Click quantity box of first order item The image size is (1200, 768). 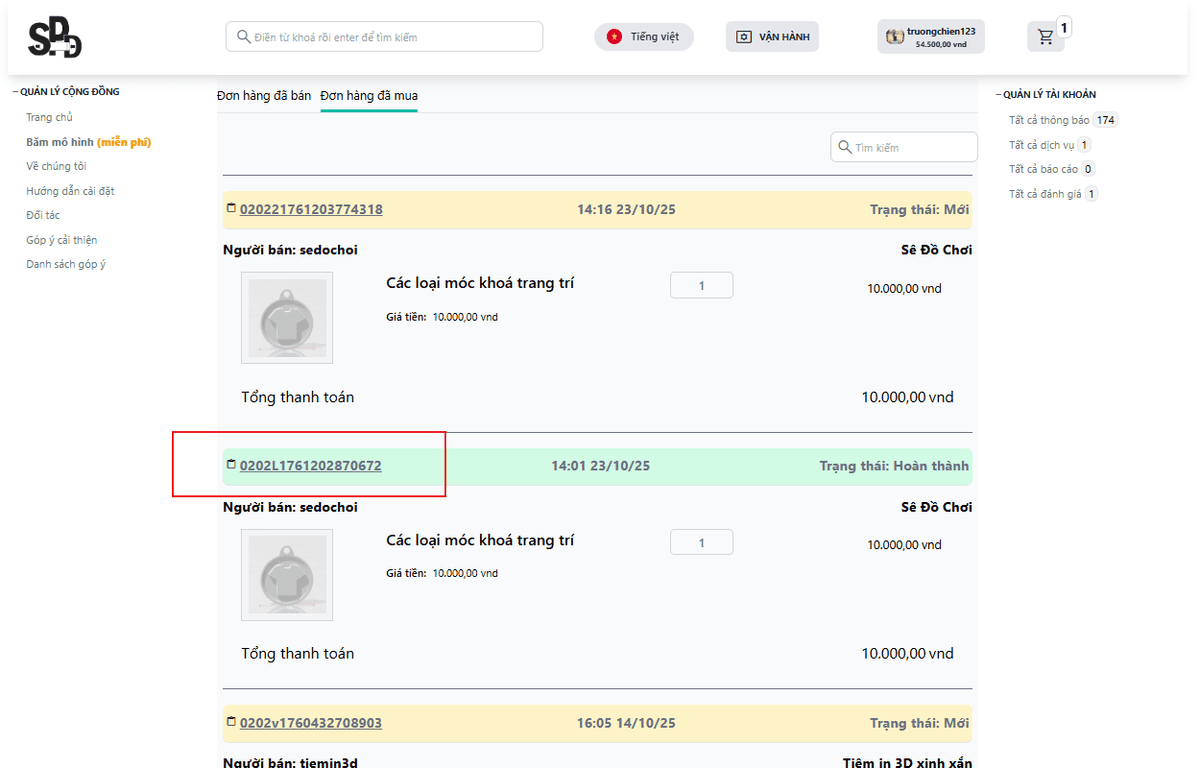(701, 286)
